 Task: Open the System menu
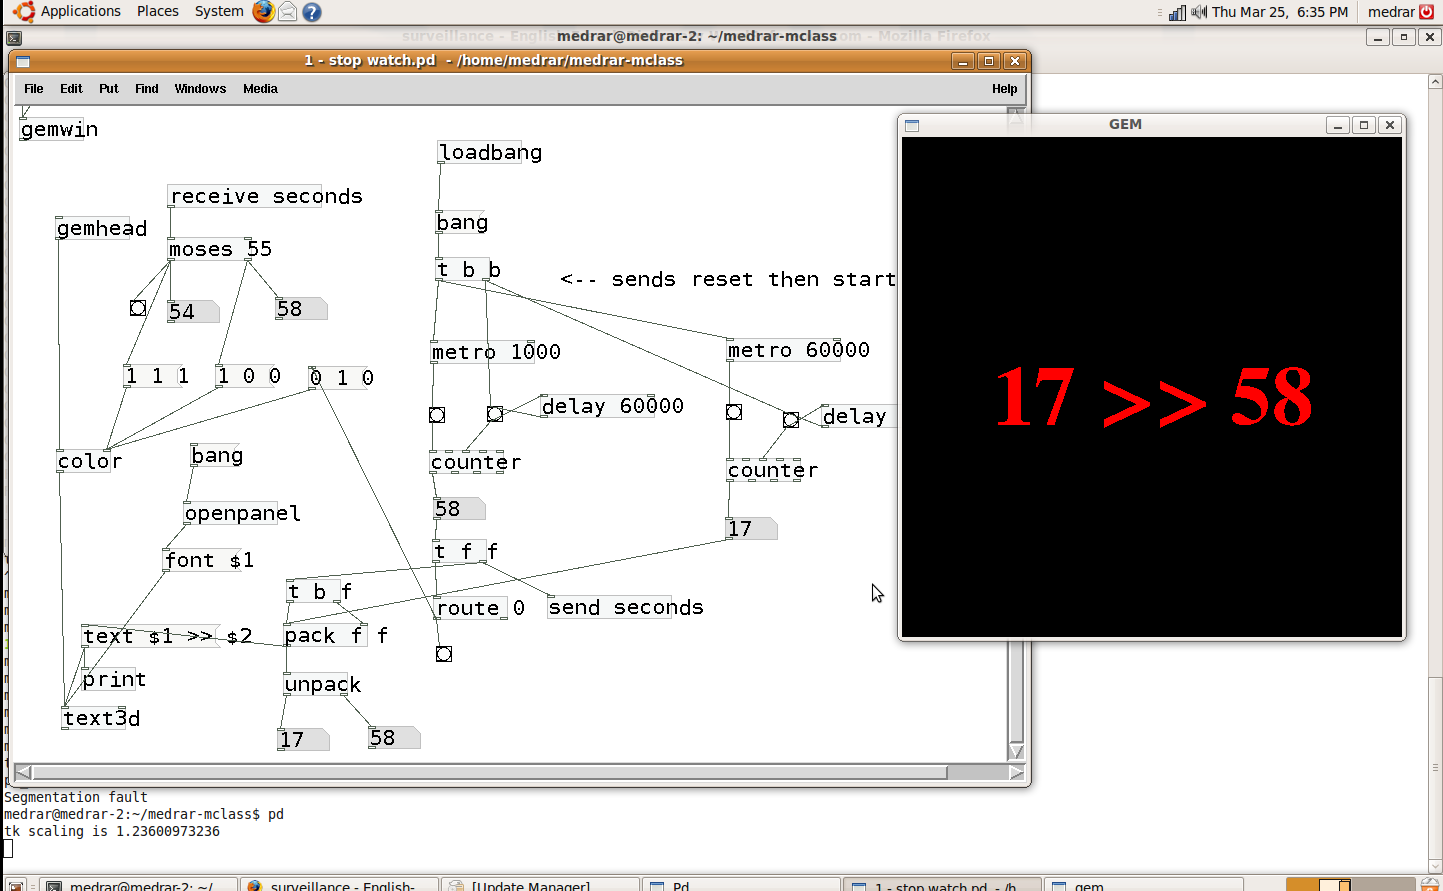[219, 11]
